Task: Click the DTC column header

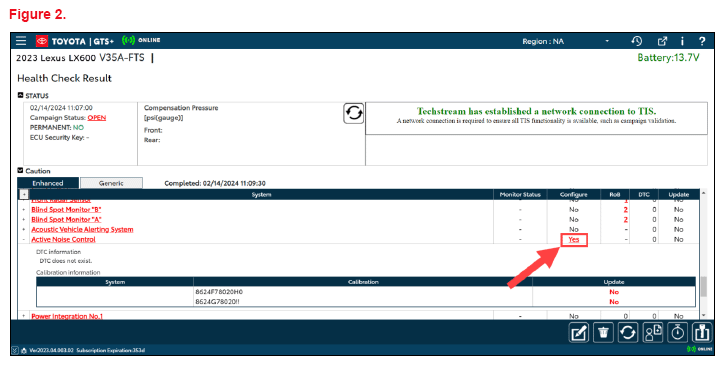Action: pos(644,195)
